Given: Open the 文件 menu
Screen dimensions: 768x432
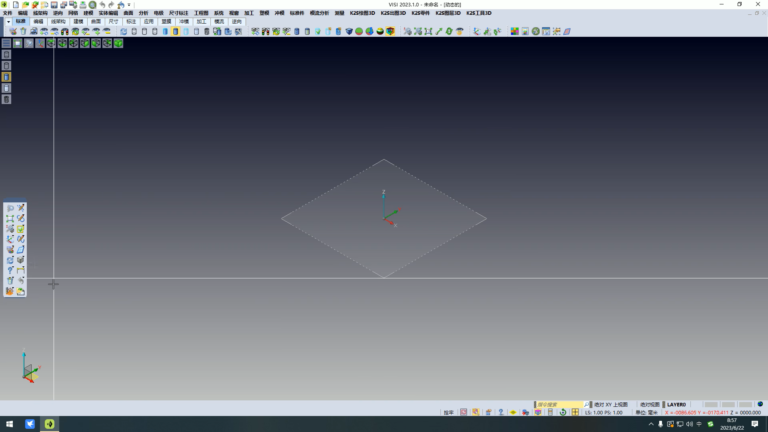Looking at the screenshot, I should 7,13.
